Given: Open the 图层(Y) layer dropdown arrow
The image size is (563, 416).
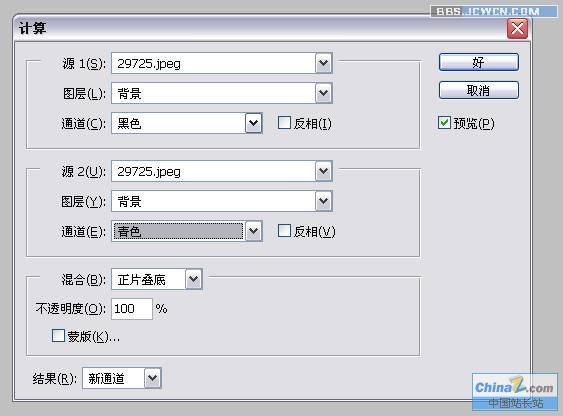Looking at the screenshot, I should [x=324, y=201].
